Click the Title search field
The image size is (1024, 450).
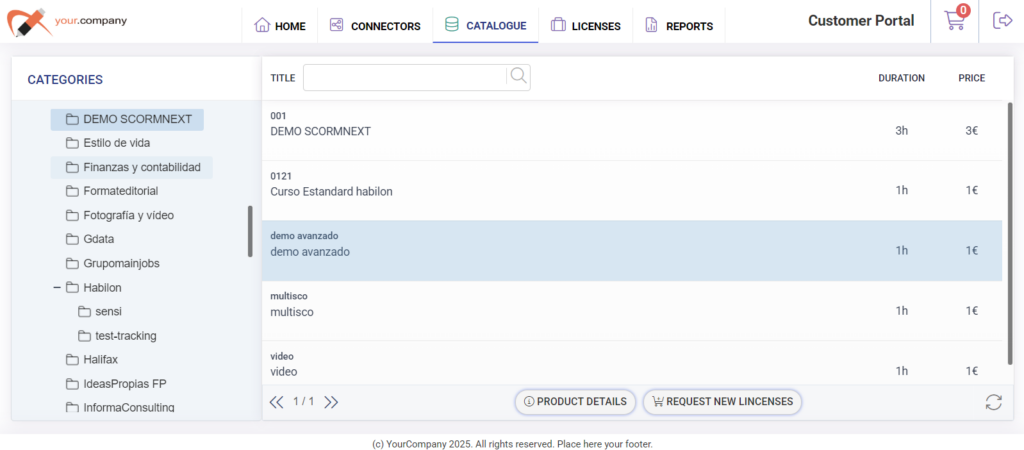pos(405,78)
